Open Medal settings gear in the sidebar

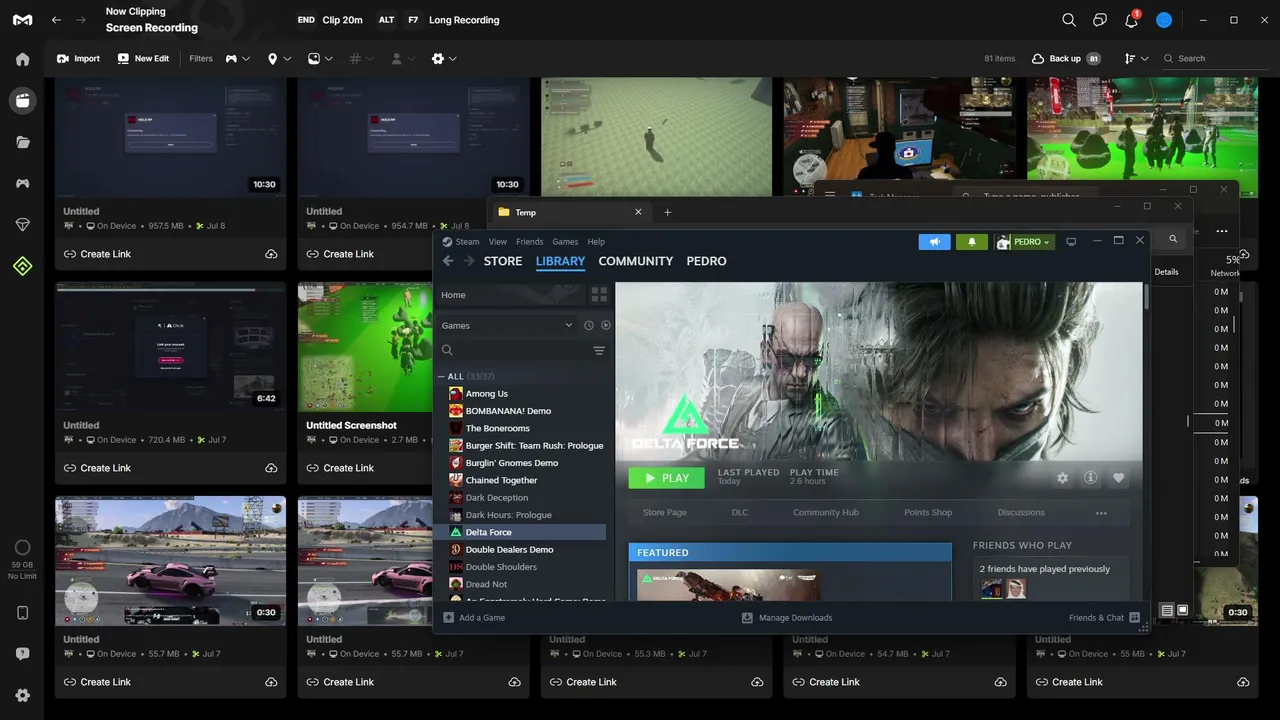[x=22, y=696]
